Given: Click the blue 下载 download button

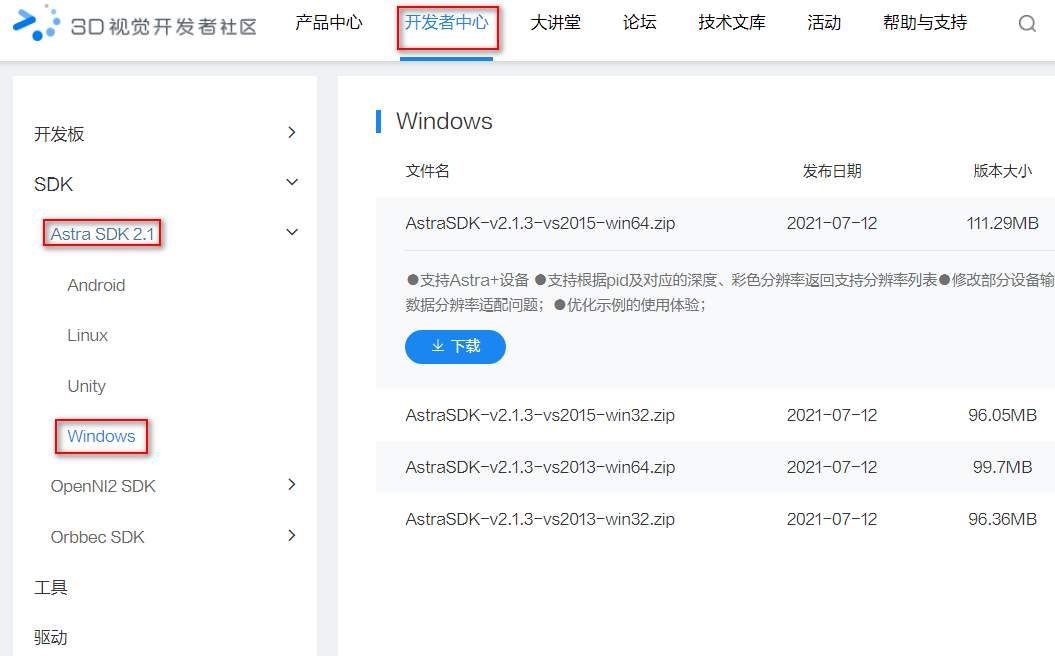Looking at the screenshot, I should (456, 347).
